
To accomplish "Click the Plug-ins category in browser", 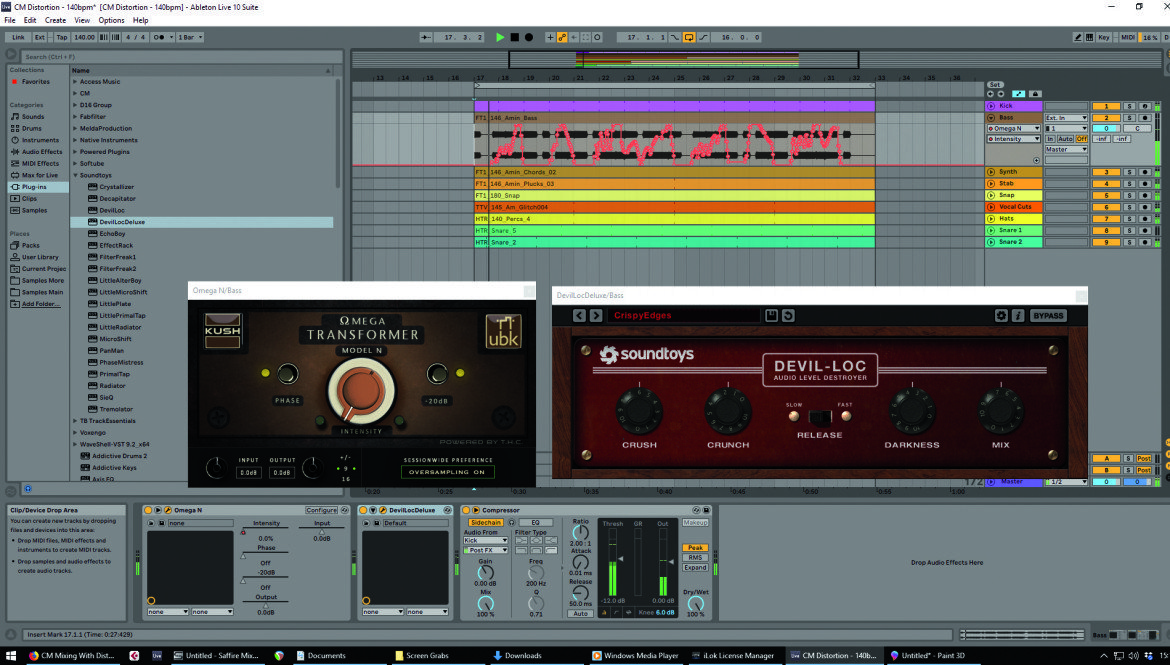I will tap(34, 187).
